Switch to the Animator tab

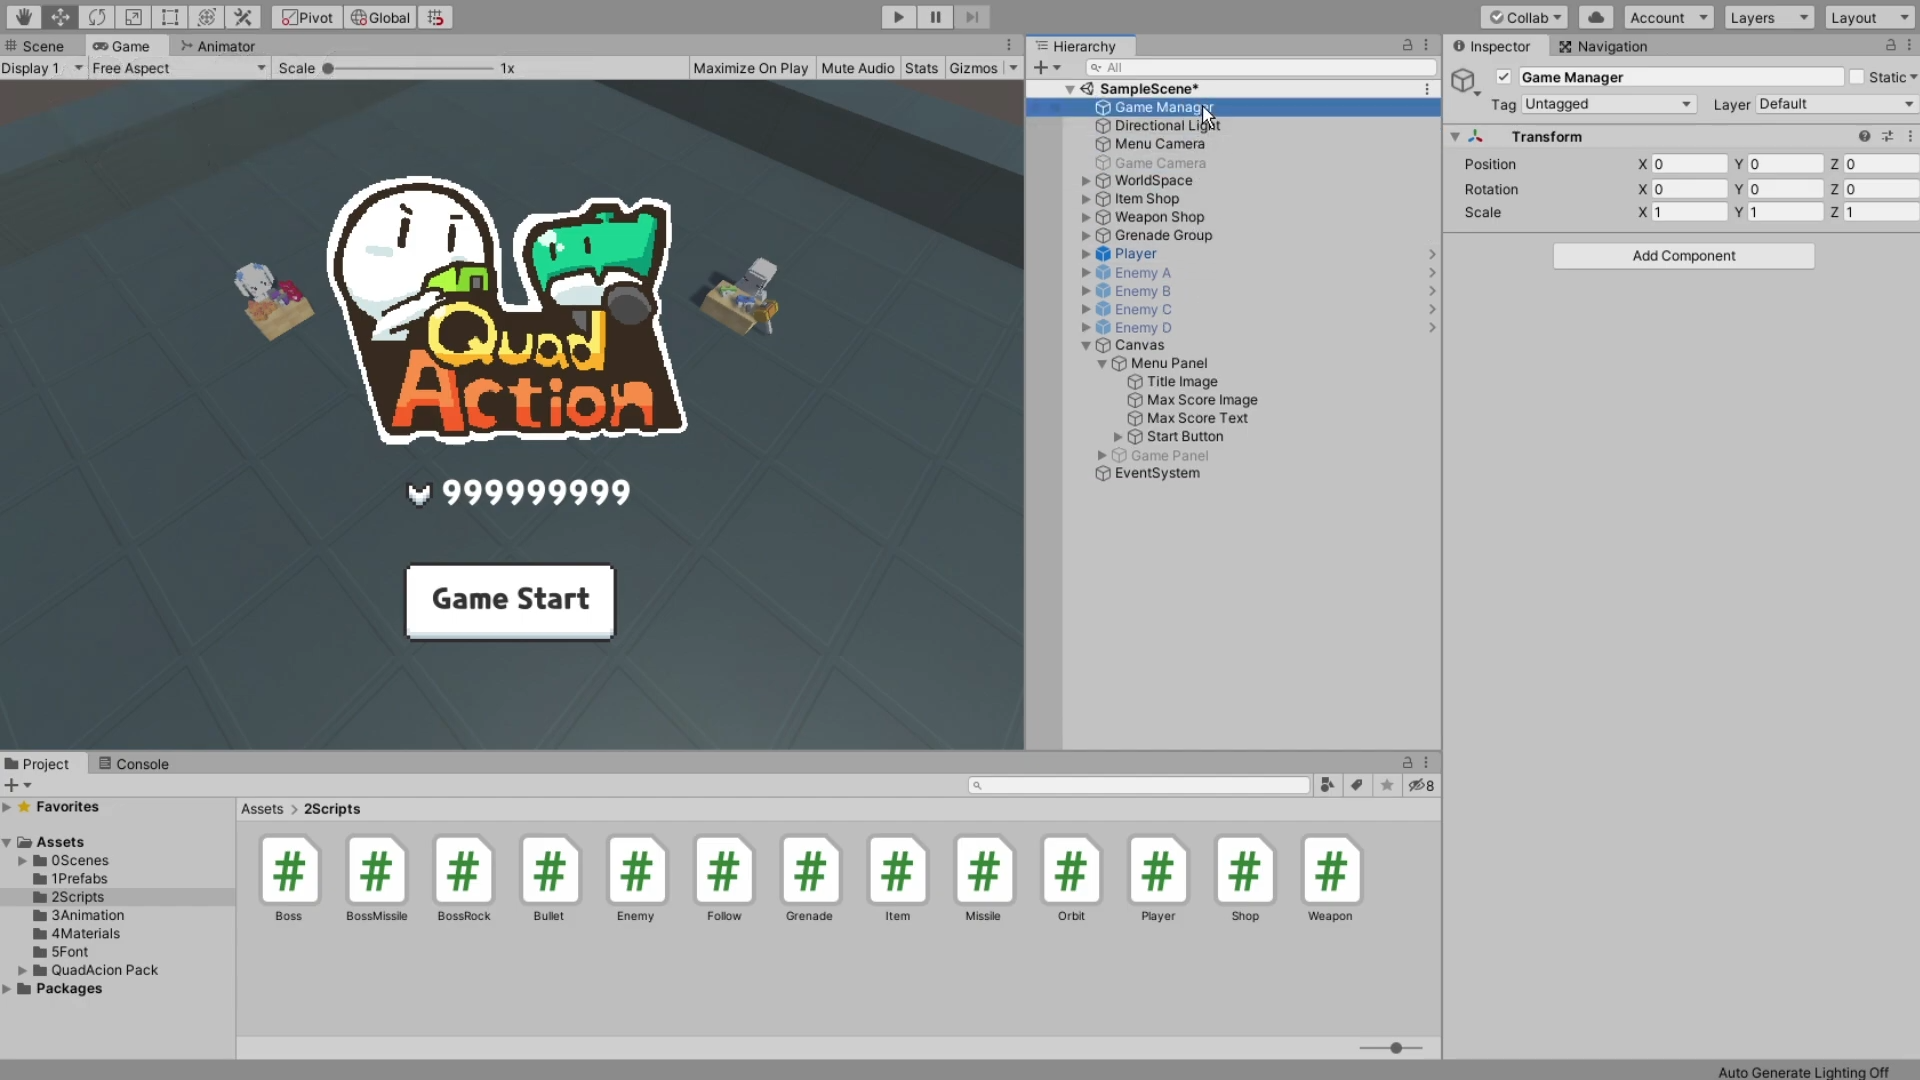click(x=217, y=46)
